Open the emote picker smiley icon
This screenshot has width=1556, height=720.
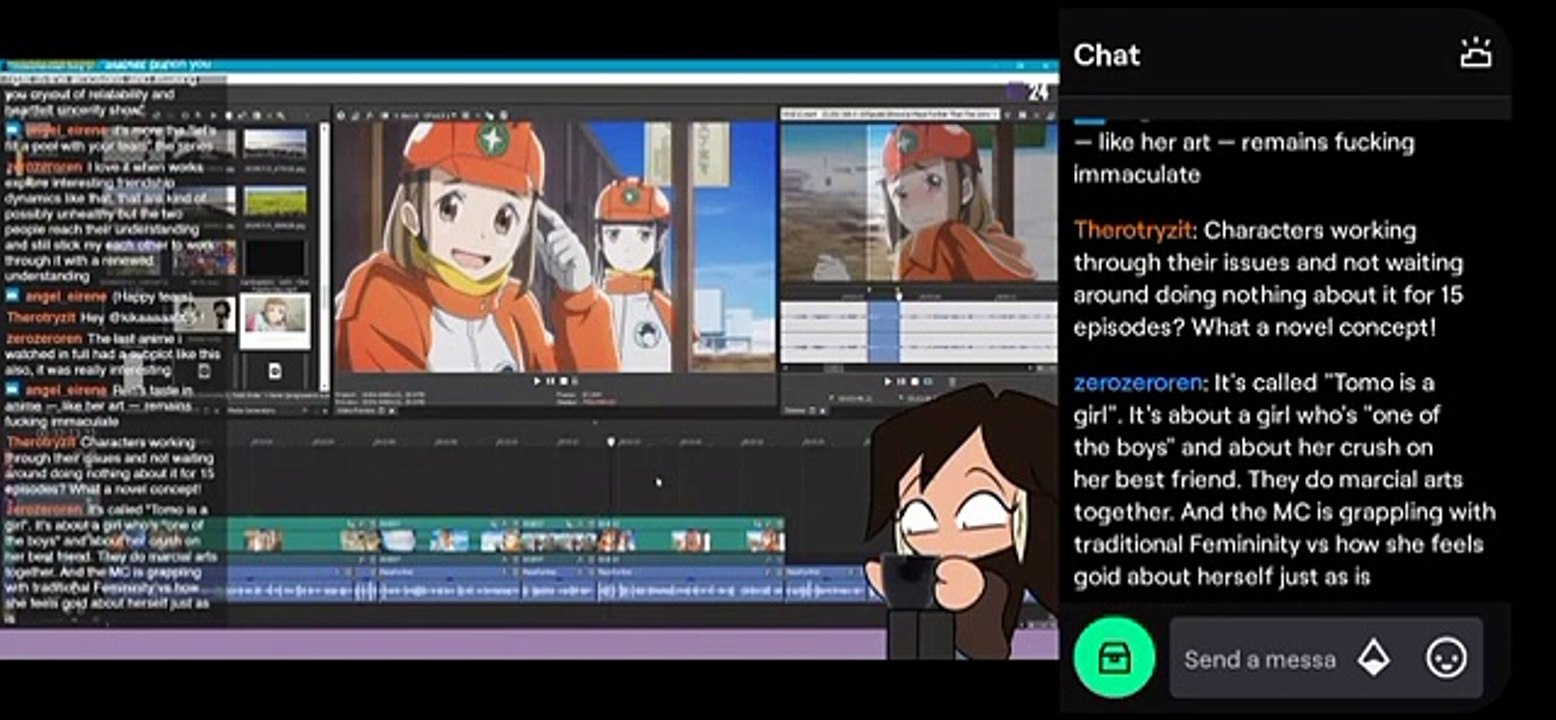tap(1446, 658)
